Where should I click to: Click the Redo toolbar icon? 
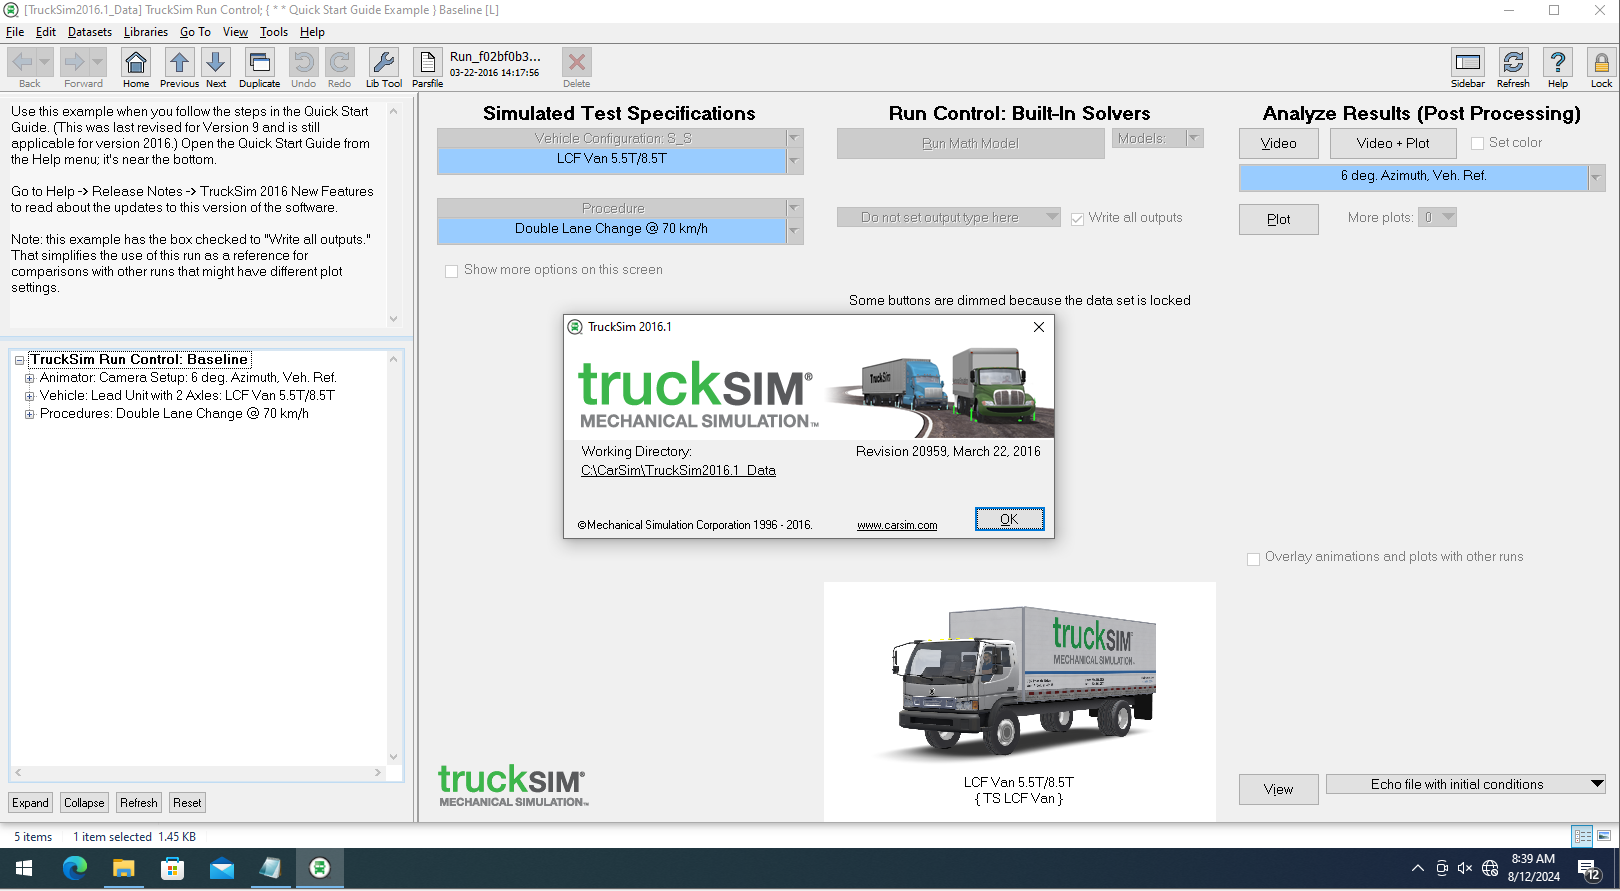pyautogui.click(x=340, y=63)
